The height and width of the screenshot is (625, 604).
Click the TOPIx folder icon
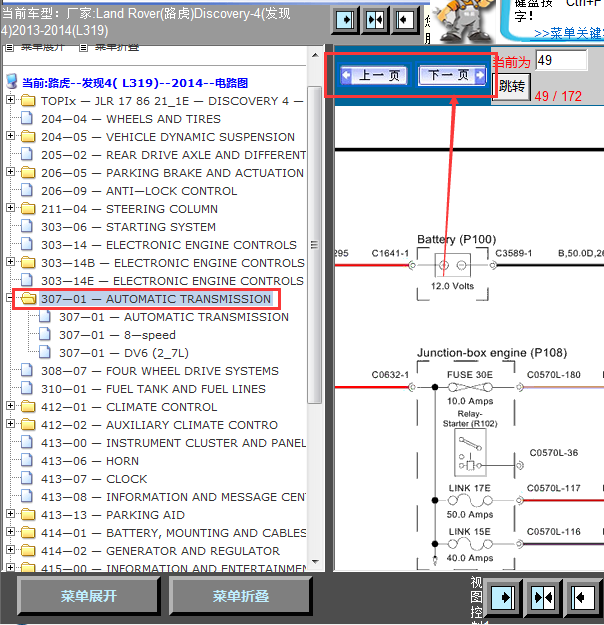(28, 100)
